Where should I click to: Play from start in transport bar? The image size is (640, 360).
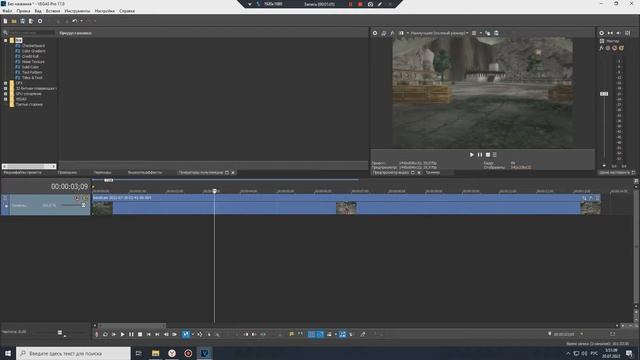click(x=114, y=334)
